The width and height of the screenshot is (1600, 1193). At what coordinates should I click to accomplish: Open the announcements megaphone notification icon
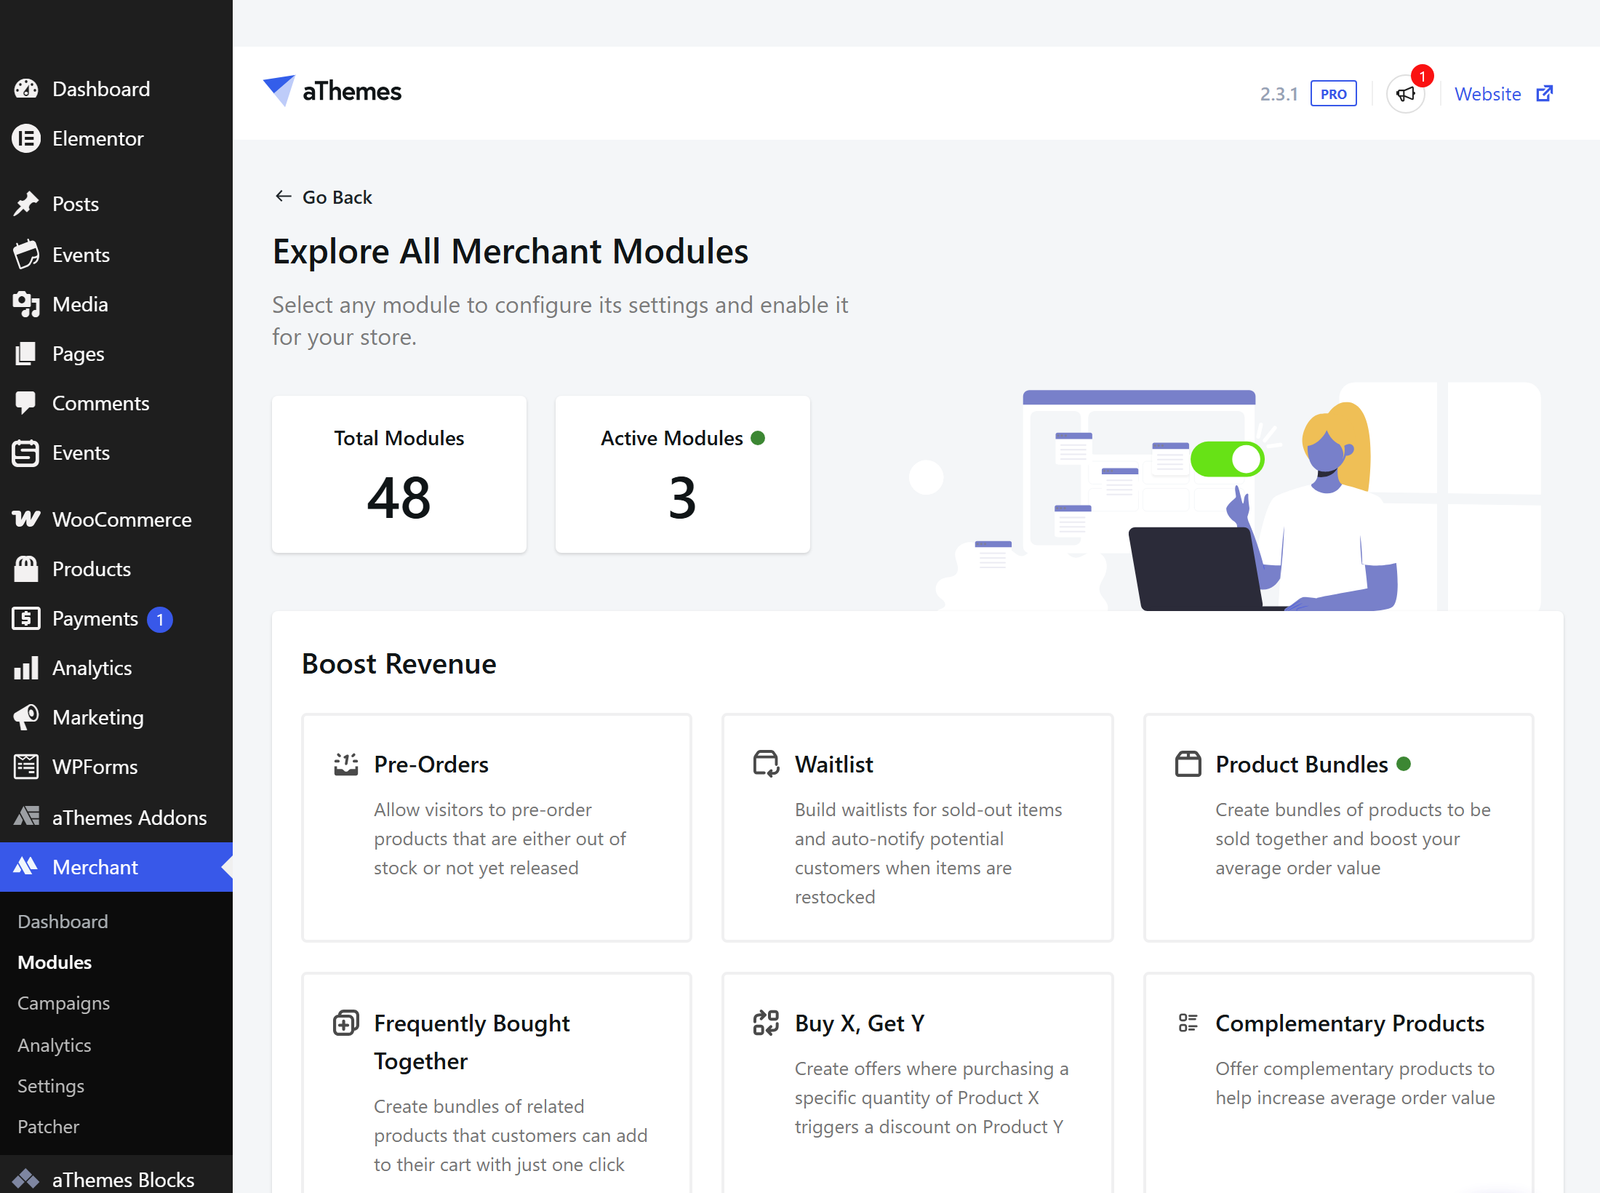(1406, 94)
